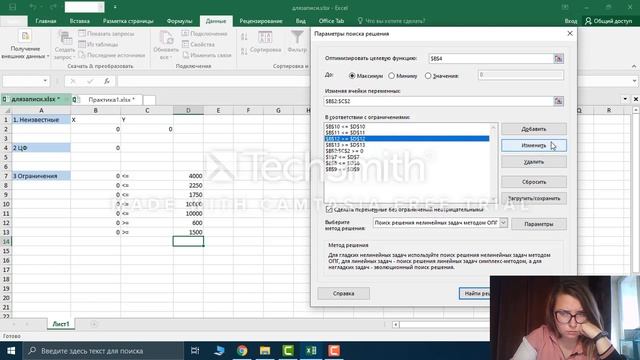Open the orange recorder taskbar icon
The width and height of the screenshot is (640, 360).
[x=334, y=351]
